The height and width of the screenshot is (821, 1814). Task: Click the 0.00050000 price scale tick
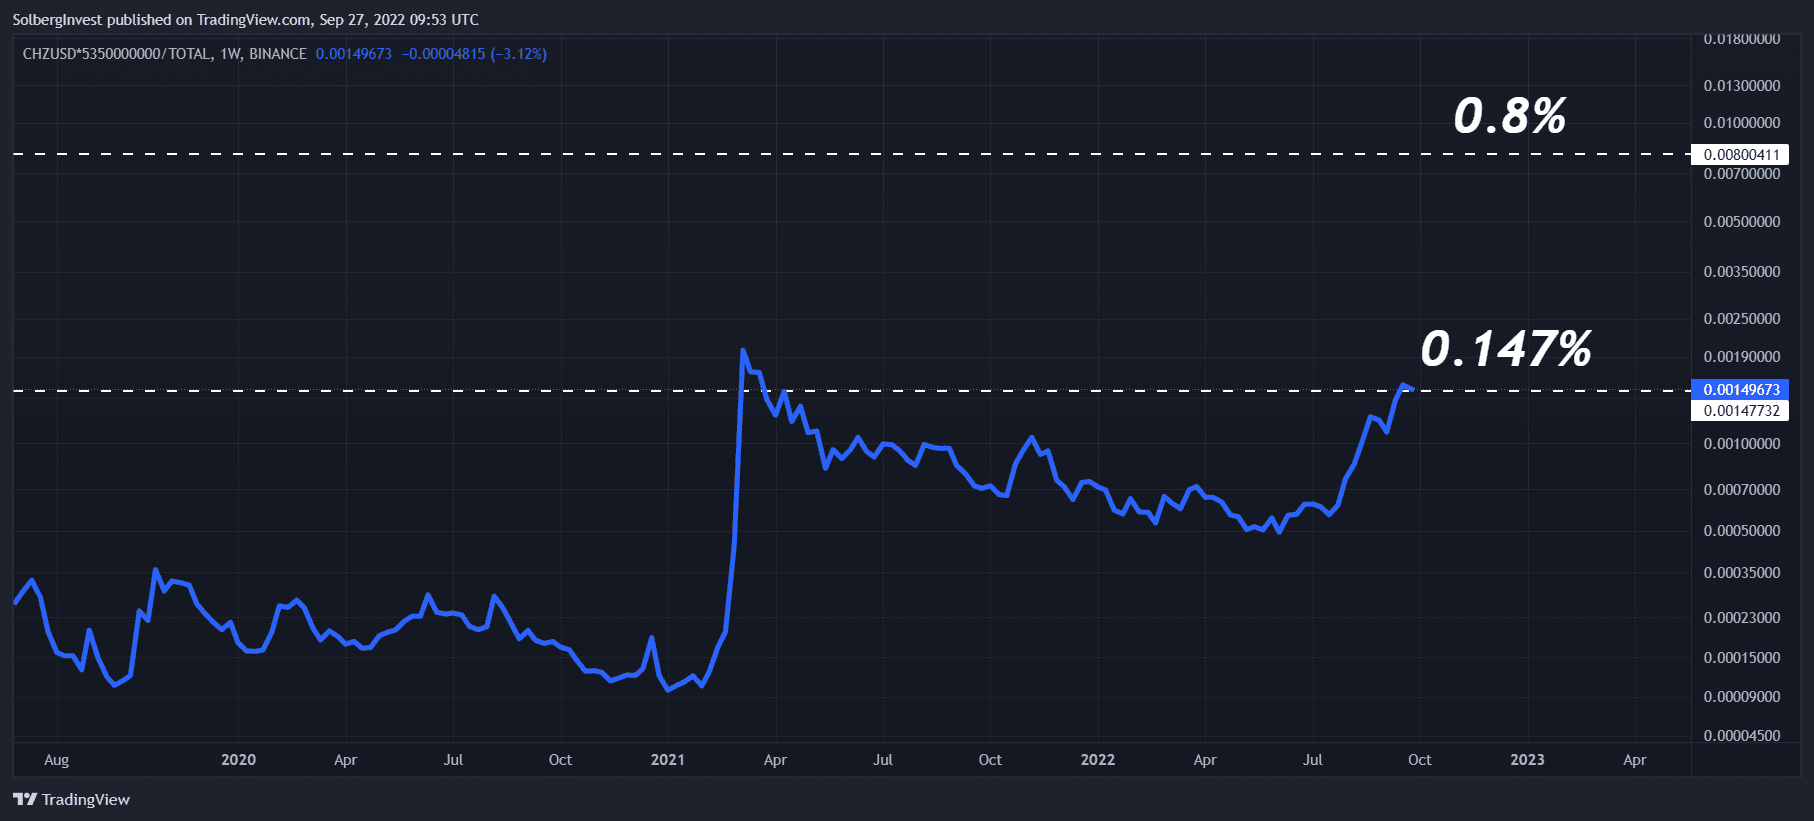click(1742, 531)
